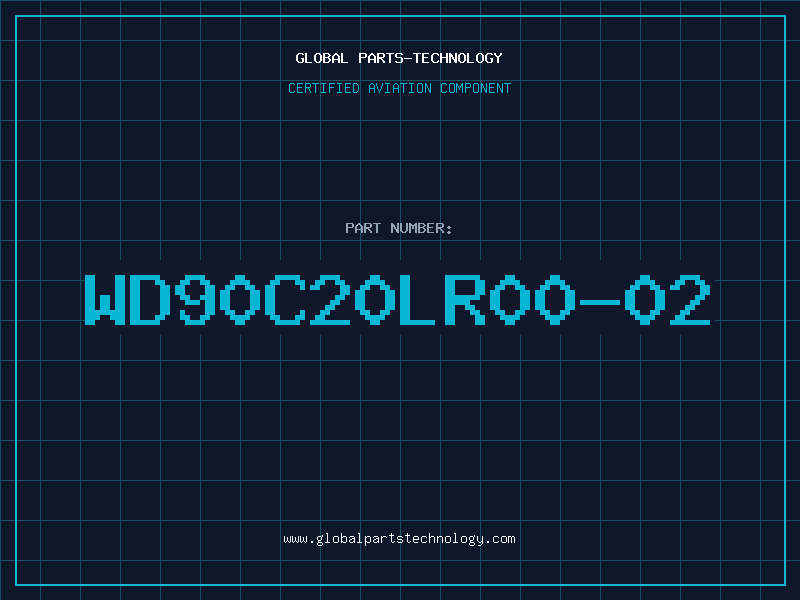
Task: Select the part number WD90C20LR00-02
Action: [397, 300]
